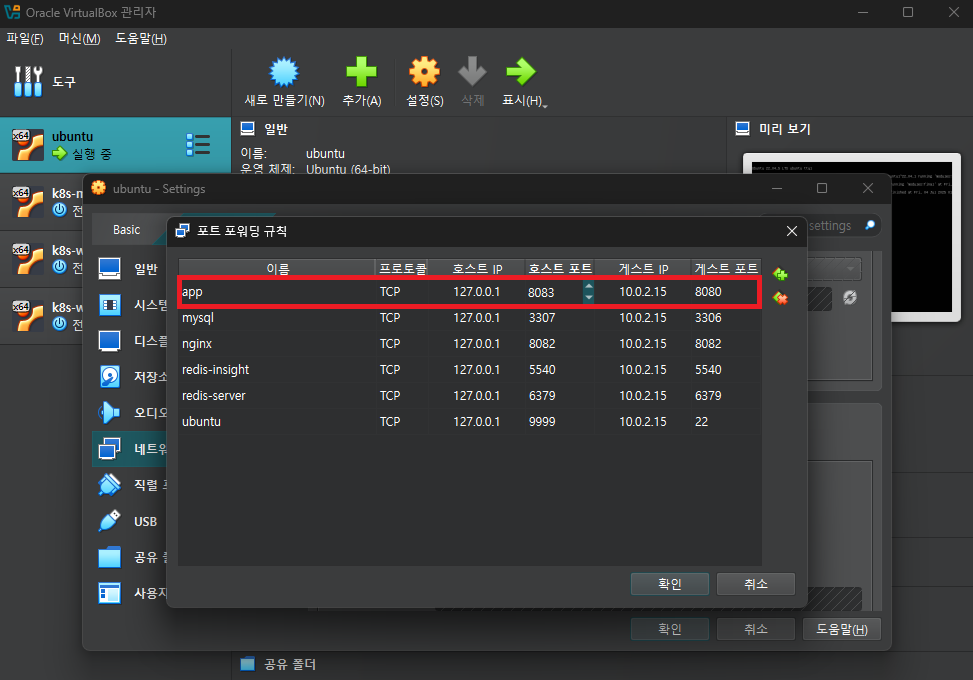Click mysql guest port 3306 cell

(x=726, y=318)
